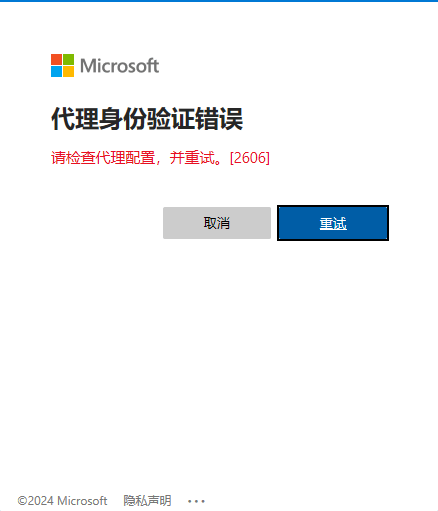The width and height of the screenshot is (438, 511).
Task: Click the green square of Microsoft logo
Action: (68, 59)
